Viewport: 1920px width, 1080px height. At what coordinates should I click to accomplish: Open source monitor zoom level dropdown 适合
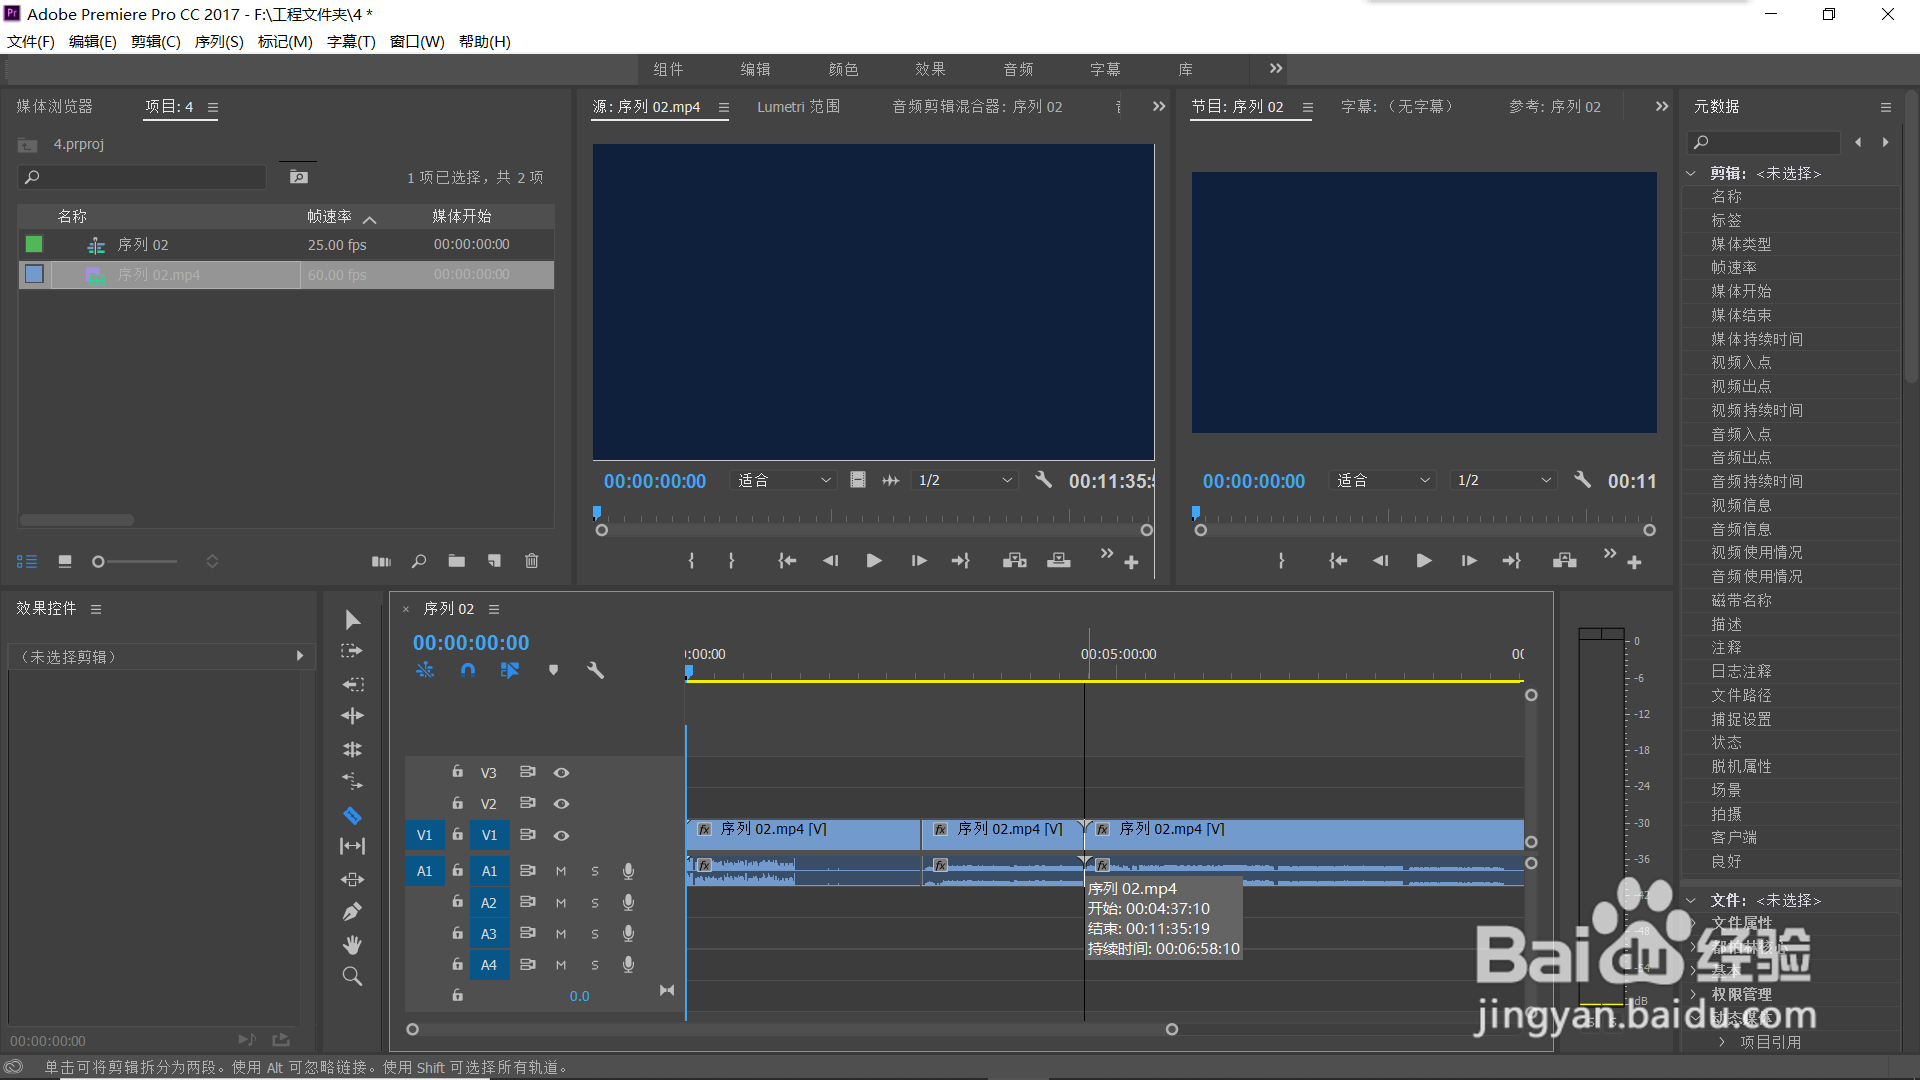click(783, 481)
